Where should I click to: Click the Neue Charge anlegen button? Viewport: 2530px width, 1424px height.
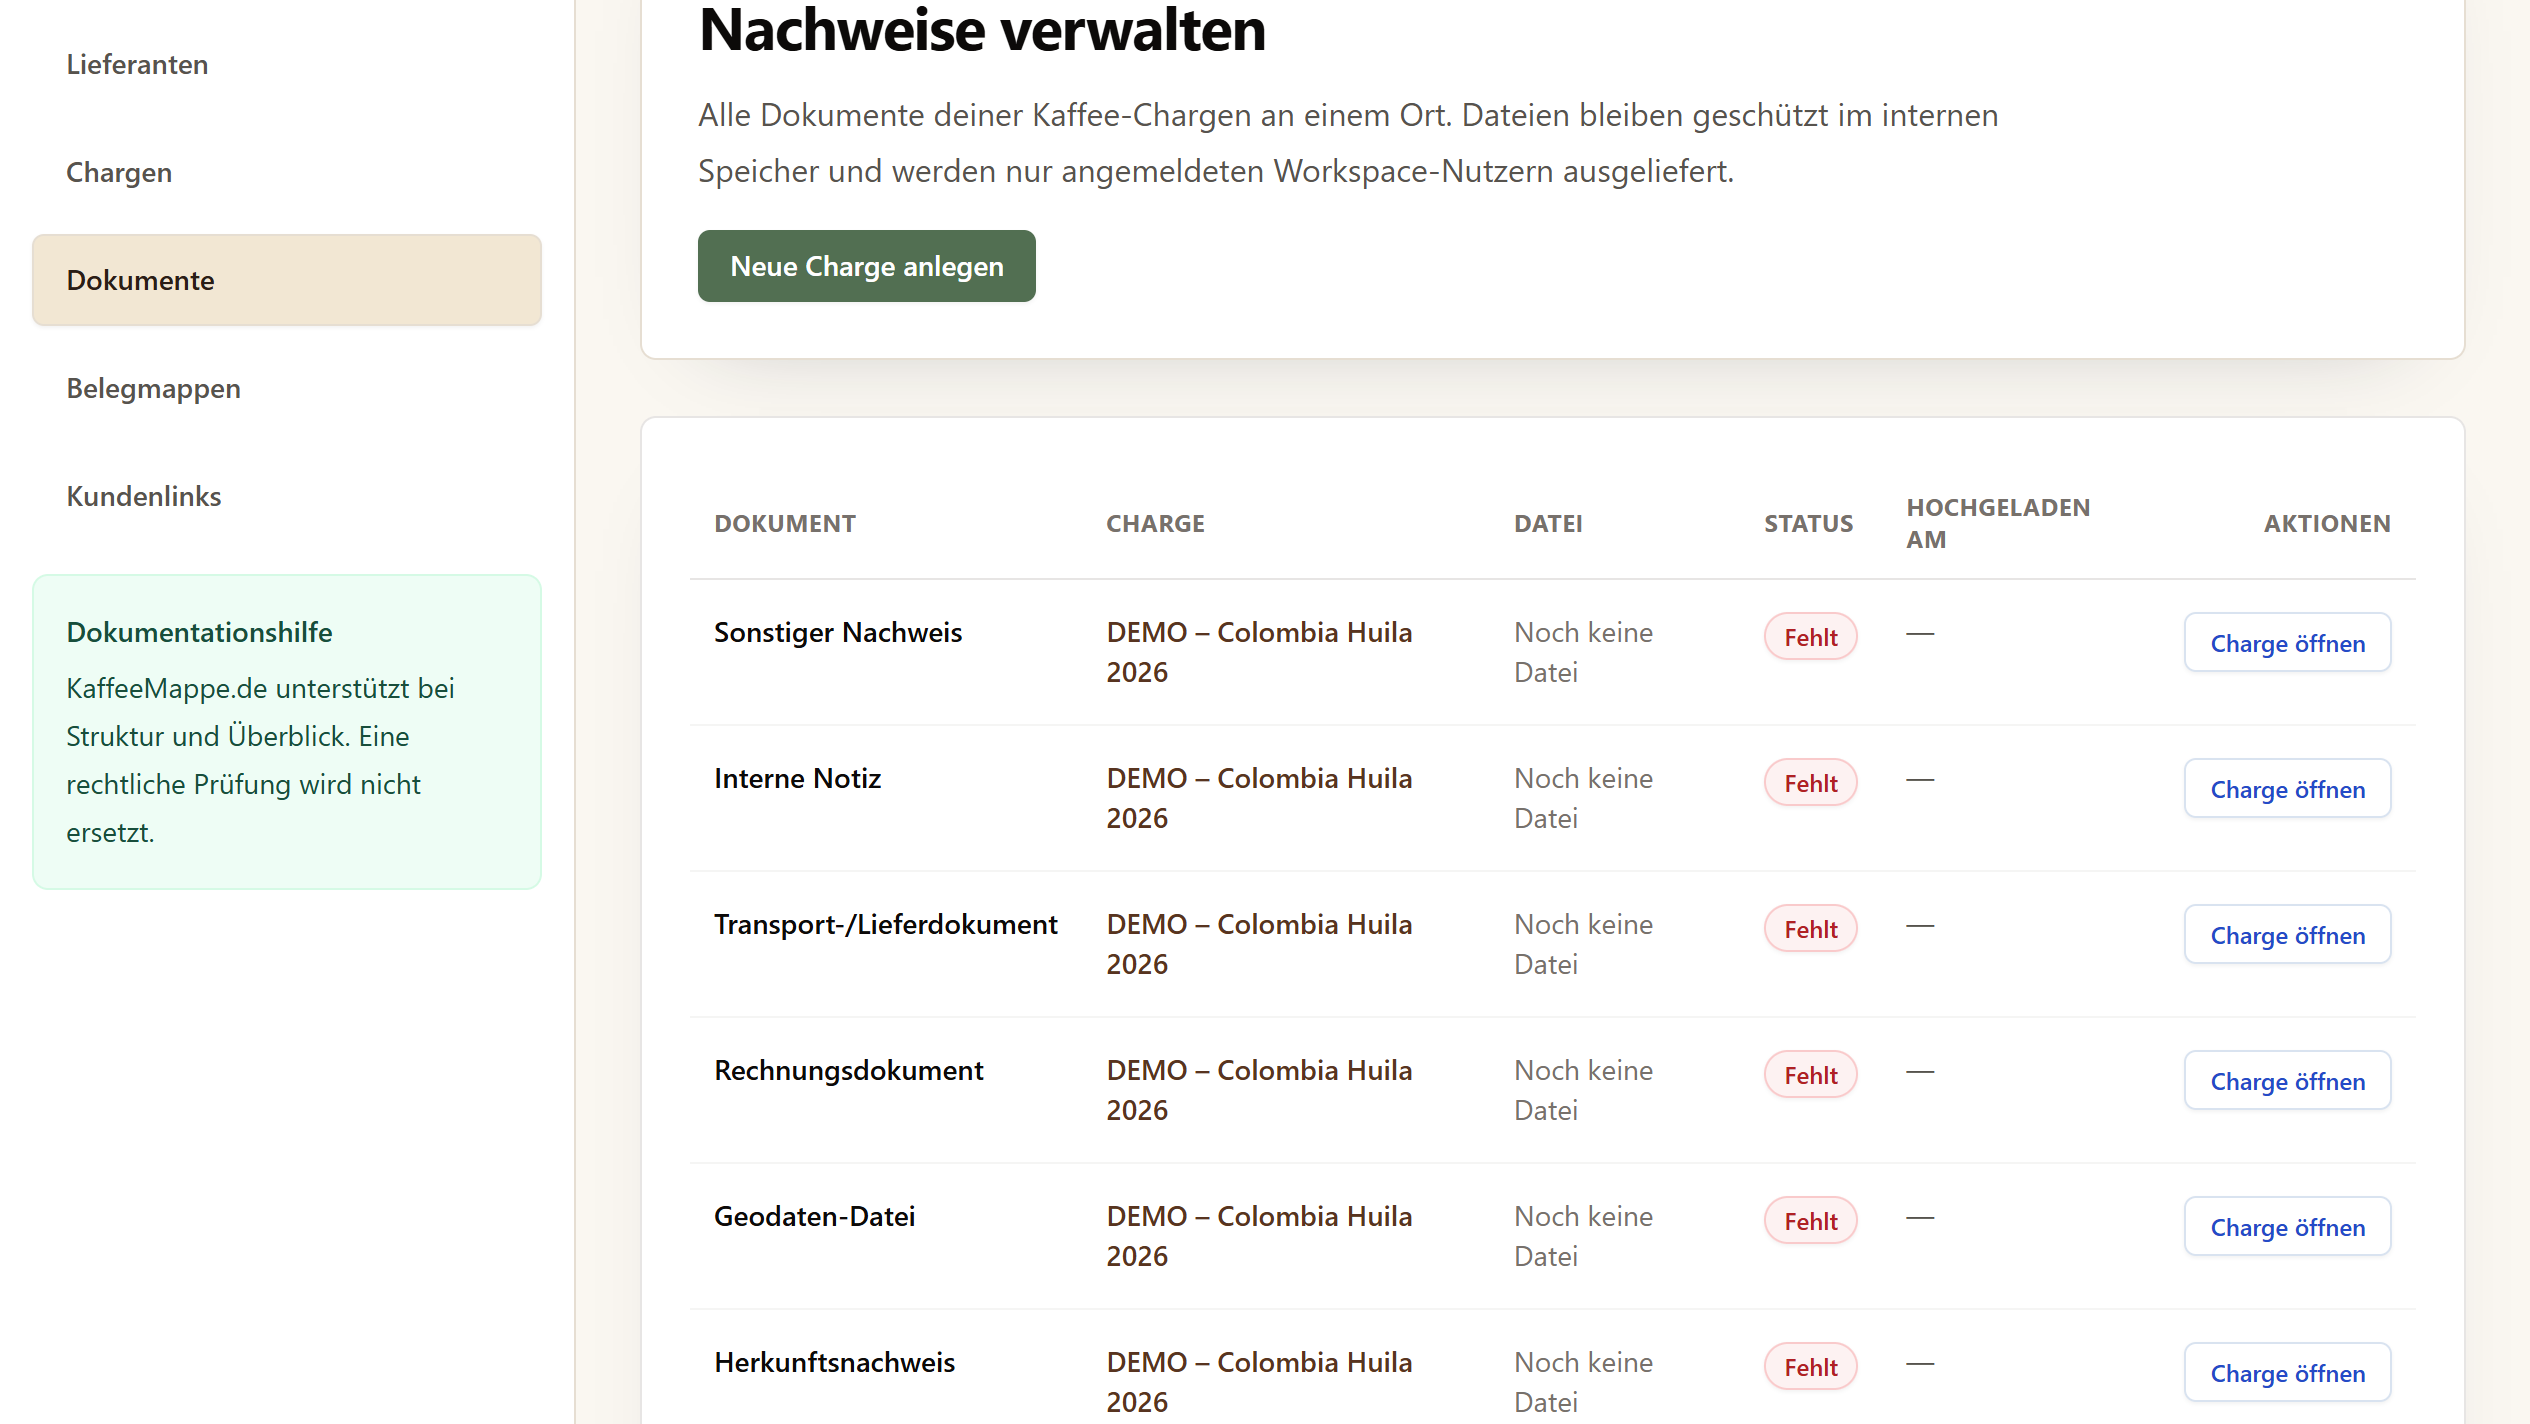pos(866,266)
